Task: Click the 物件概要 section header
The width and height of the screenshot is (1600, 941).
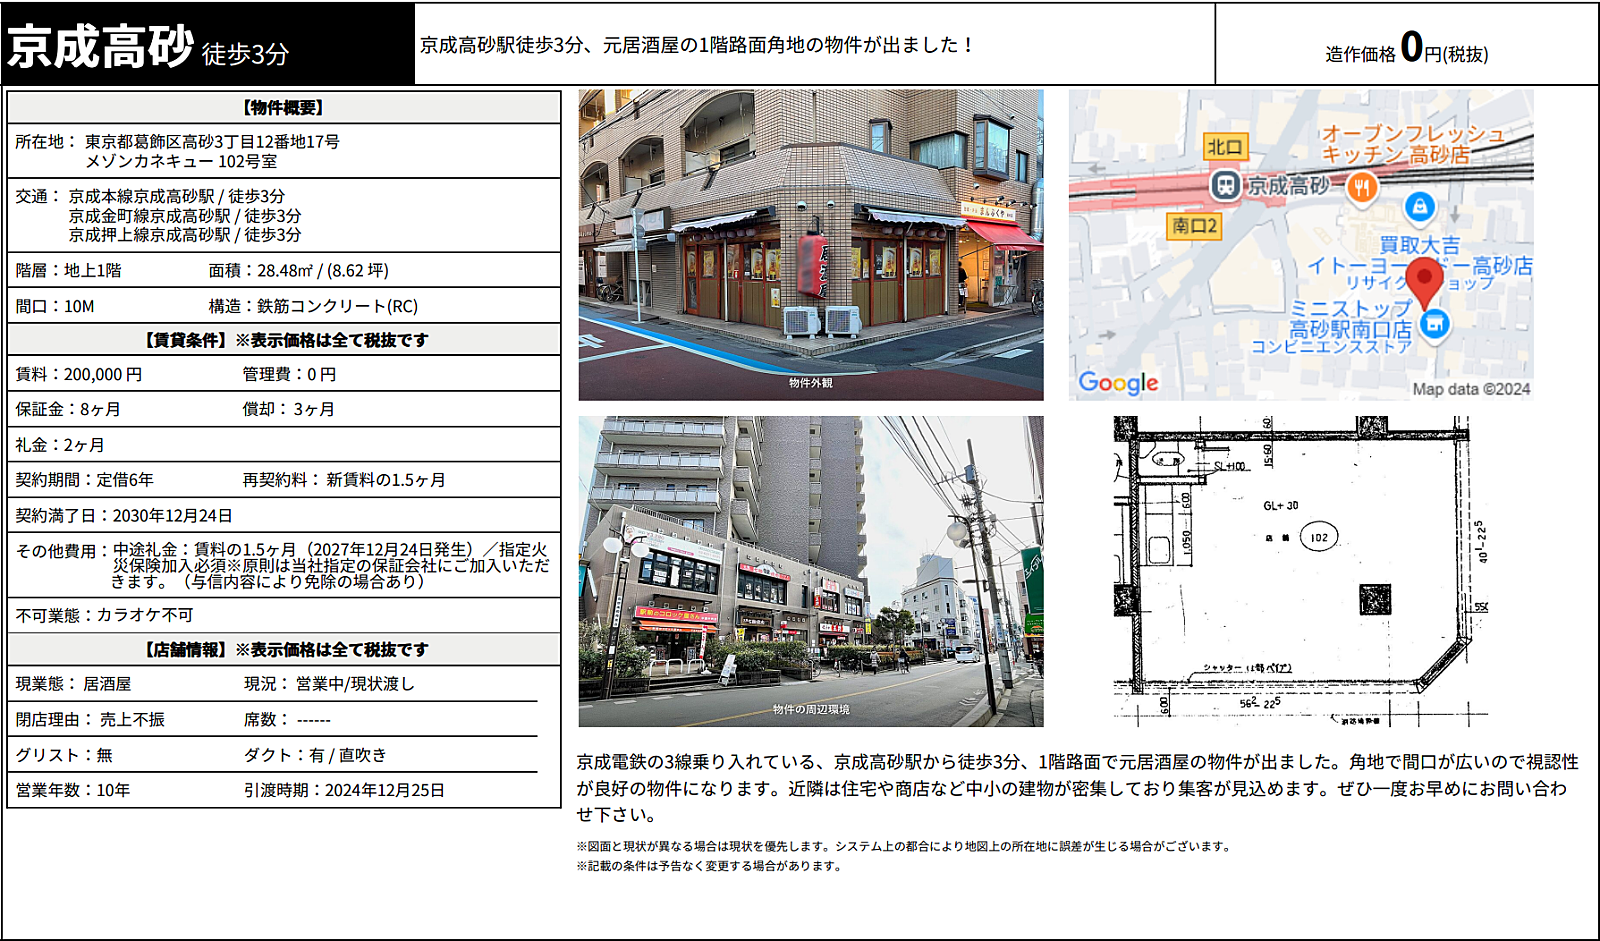Action: tap(284, 107)
